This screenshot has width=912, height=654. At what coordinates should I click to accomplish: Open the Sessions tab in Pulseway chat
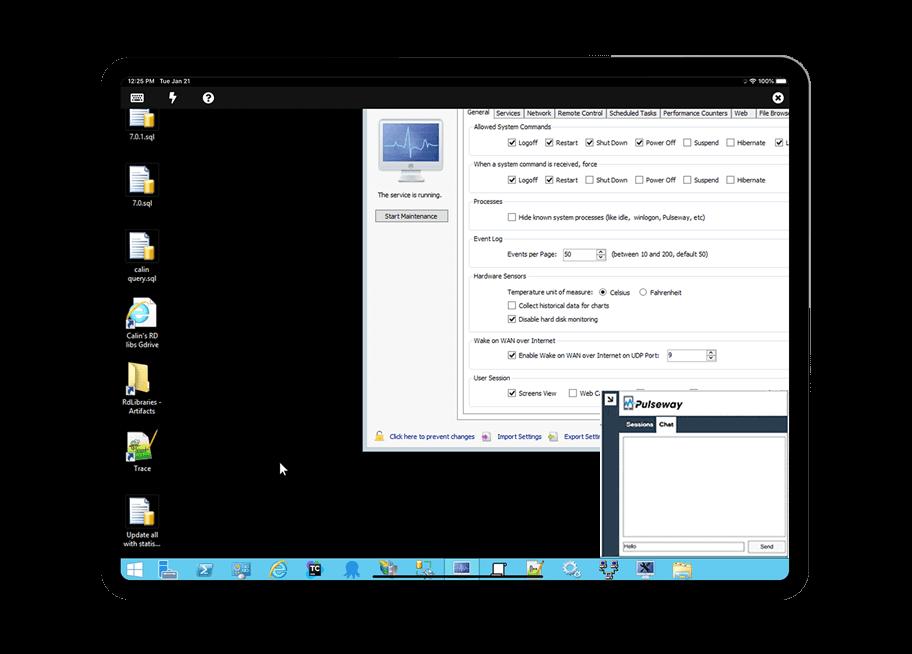(x=639, y=424)
